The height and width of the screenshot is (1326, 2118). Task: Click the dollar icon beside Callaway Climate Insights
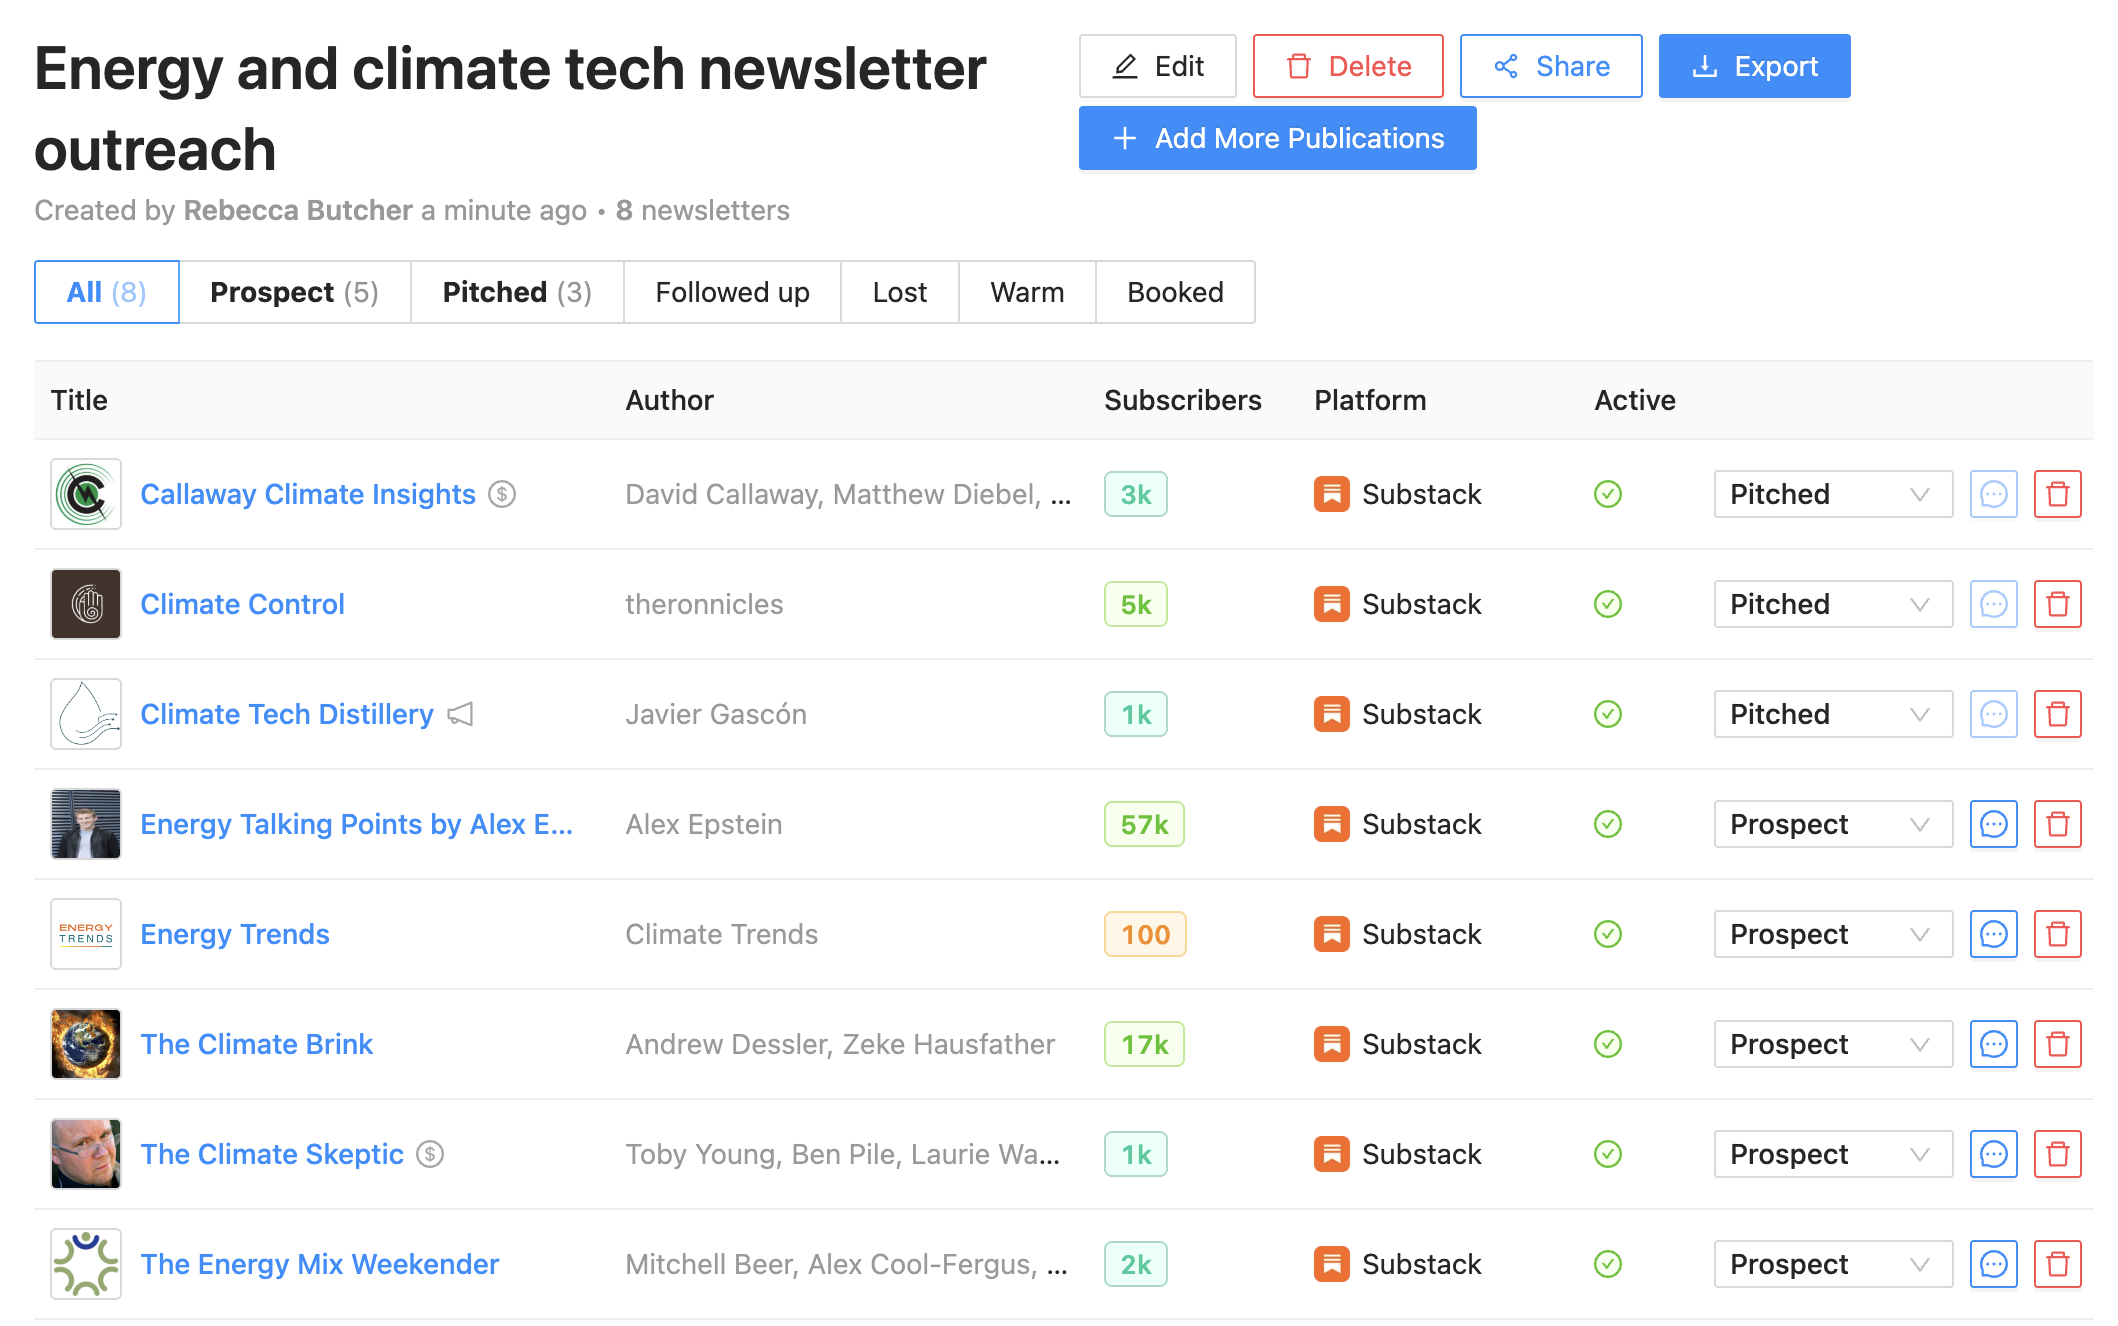[x=503, y=494]
